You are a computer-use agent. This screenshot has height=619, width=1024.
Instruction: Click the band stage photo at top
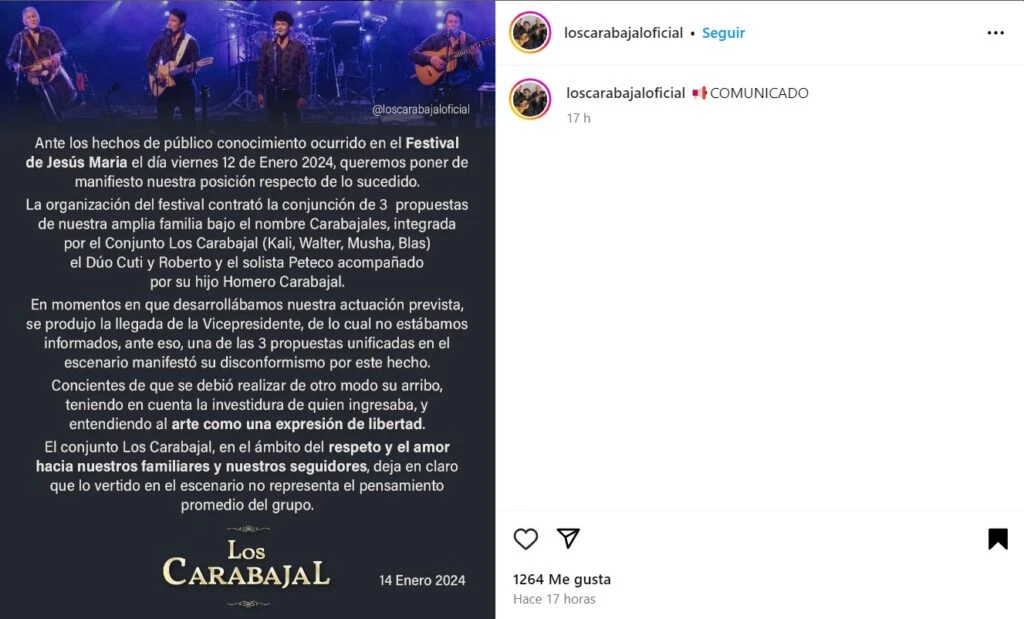(247, 60)
